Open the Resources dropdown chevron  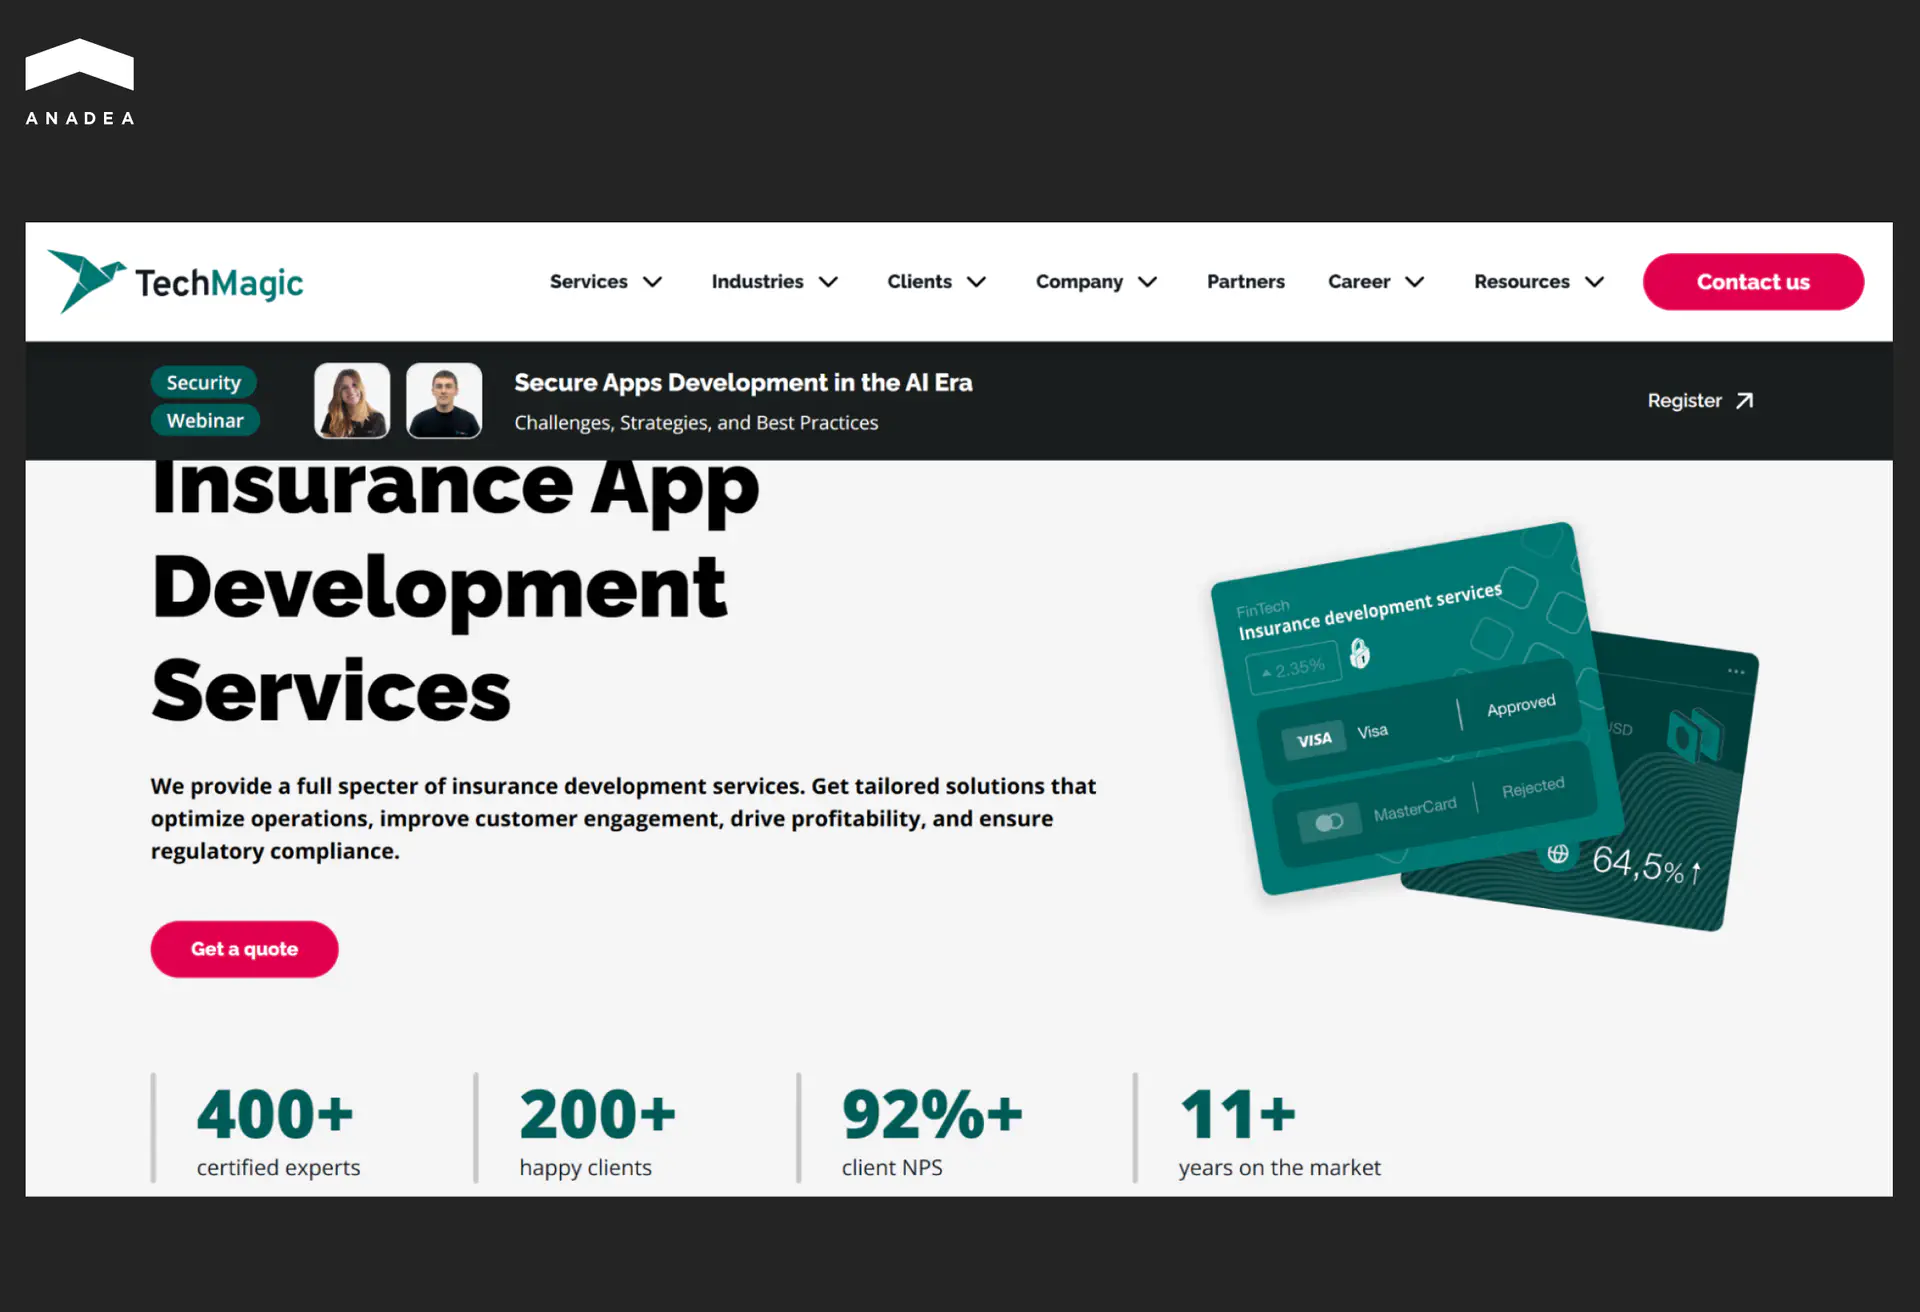[1595, 282]
